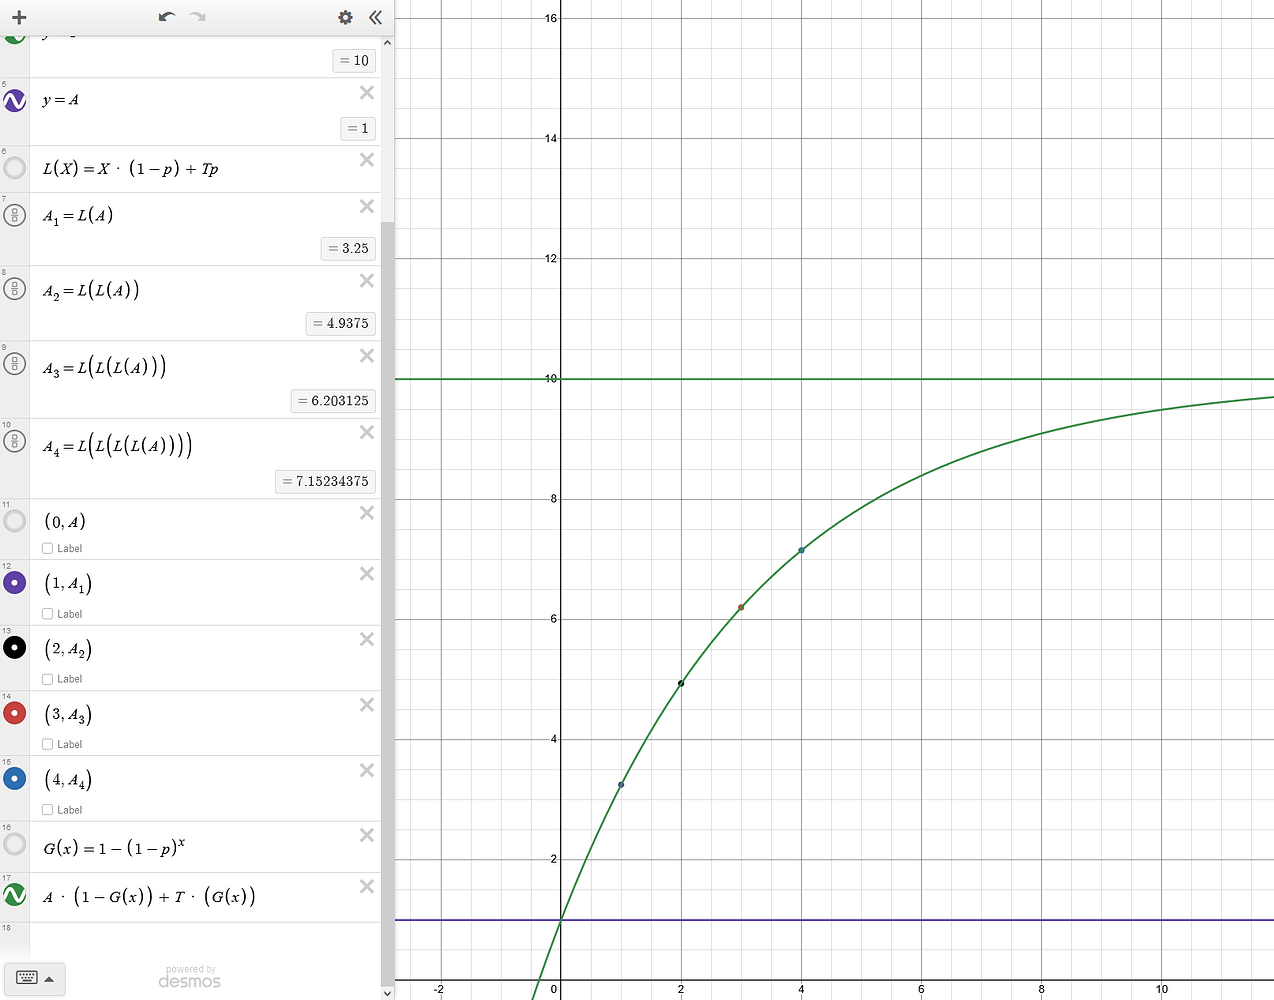Viewport: 1274px width, 1000px height.
Task: Toggle the circle icon for A₄ expression
Action: point(14,440)
